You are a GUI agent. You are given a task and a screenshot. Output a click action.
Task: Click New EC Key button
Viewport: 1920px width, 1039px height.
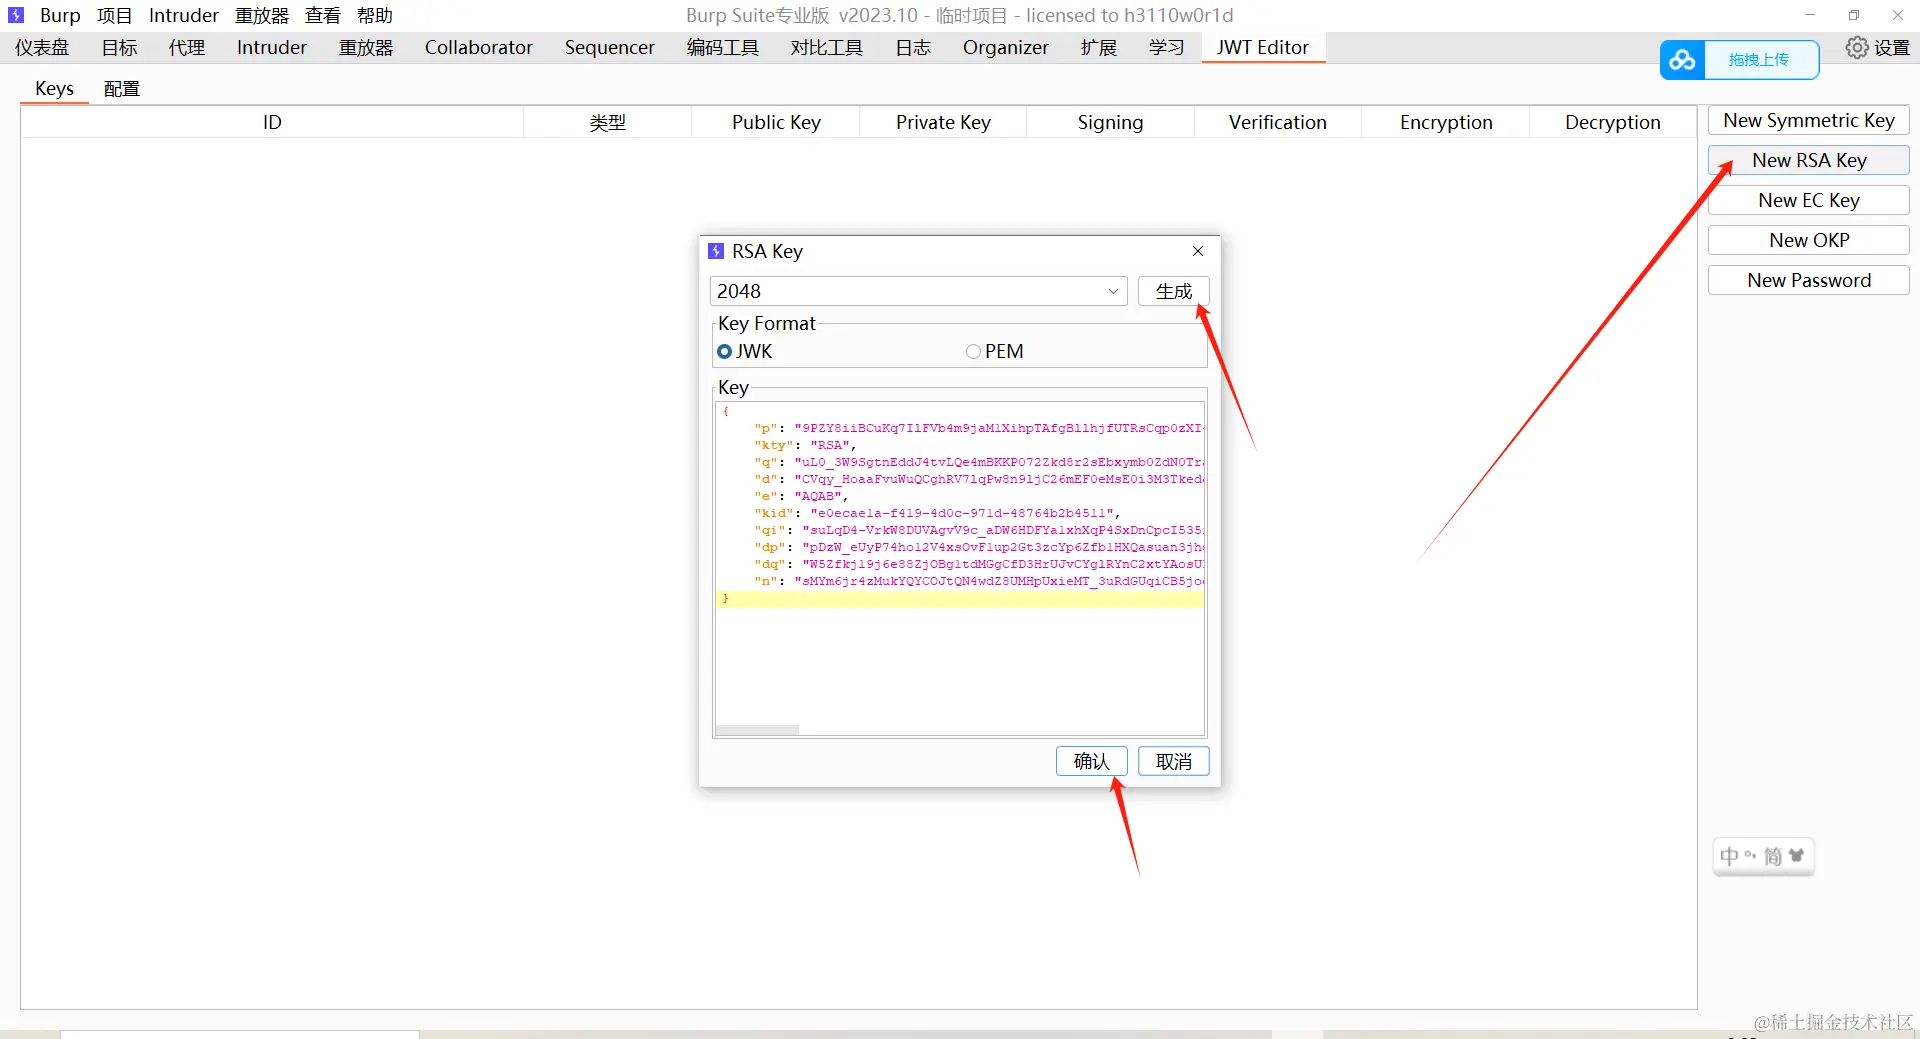pos(1809,200)
